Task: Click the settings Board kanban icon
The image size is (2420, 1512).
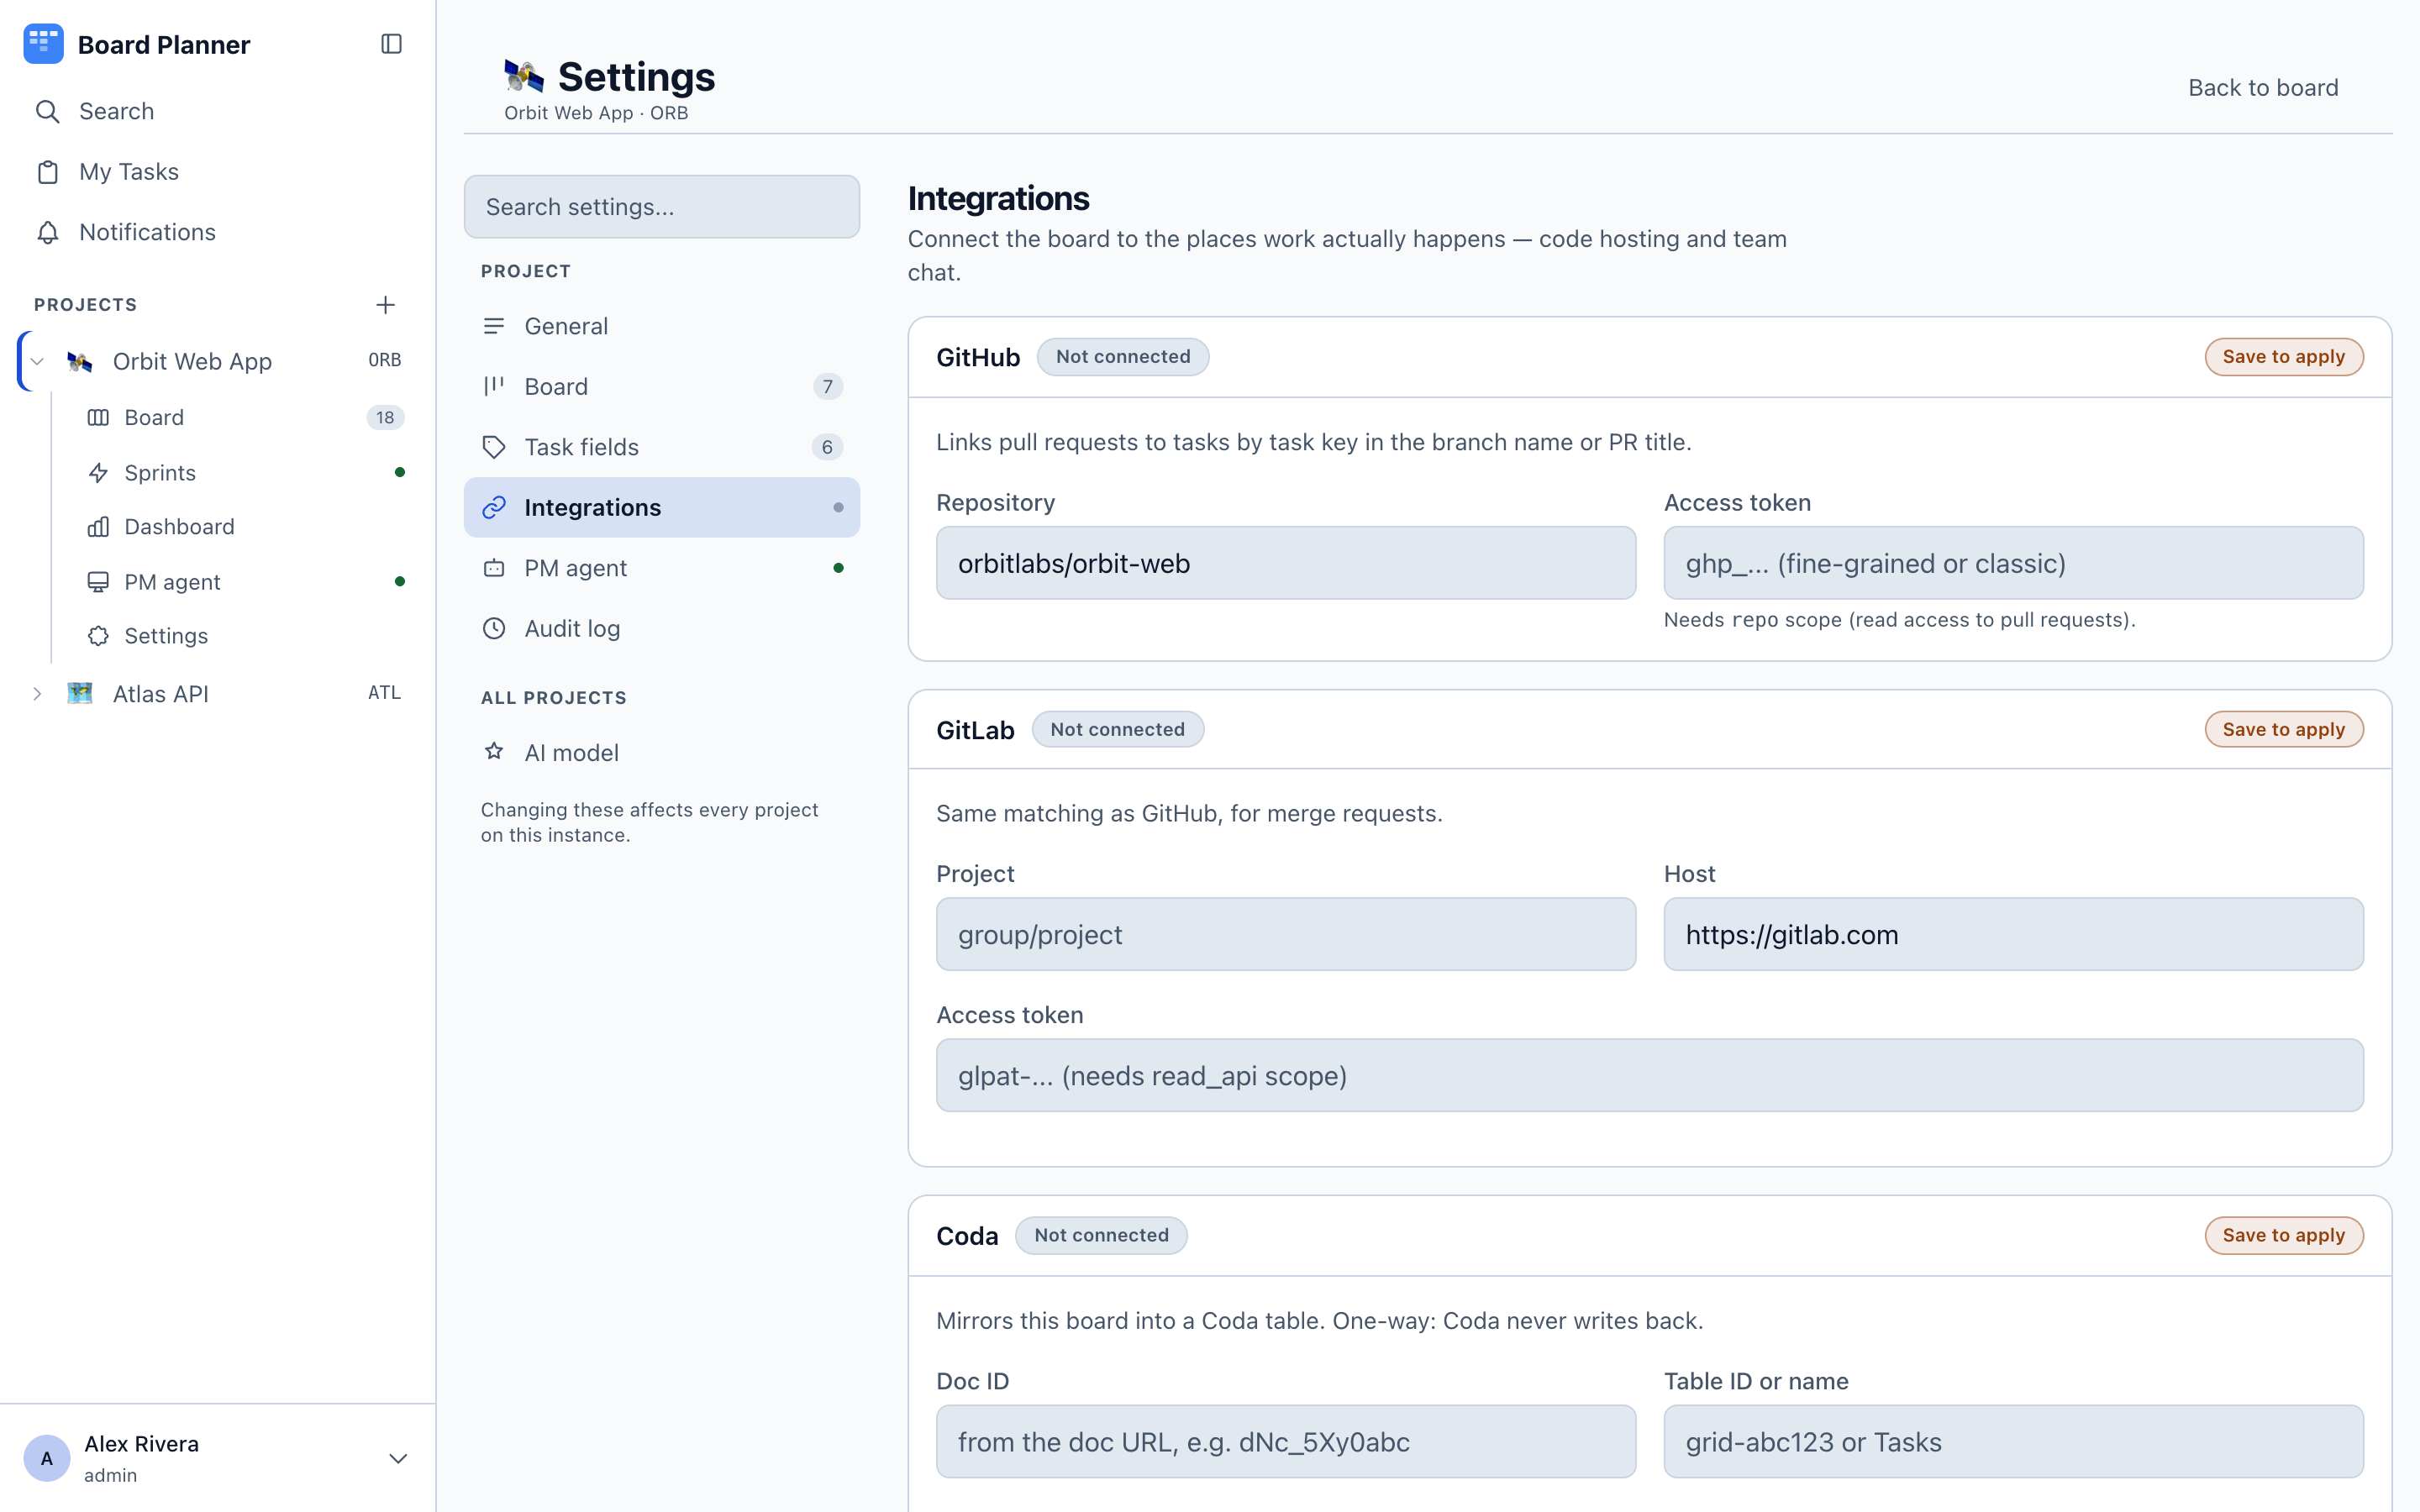Action: coord(494,386)
